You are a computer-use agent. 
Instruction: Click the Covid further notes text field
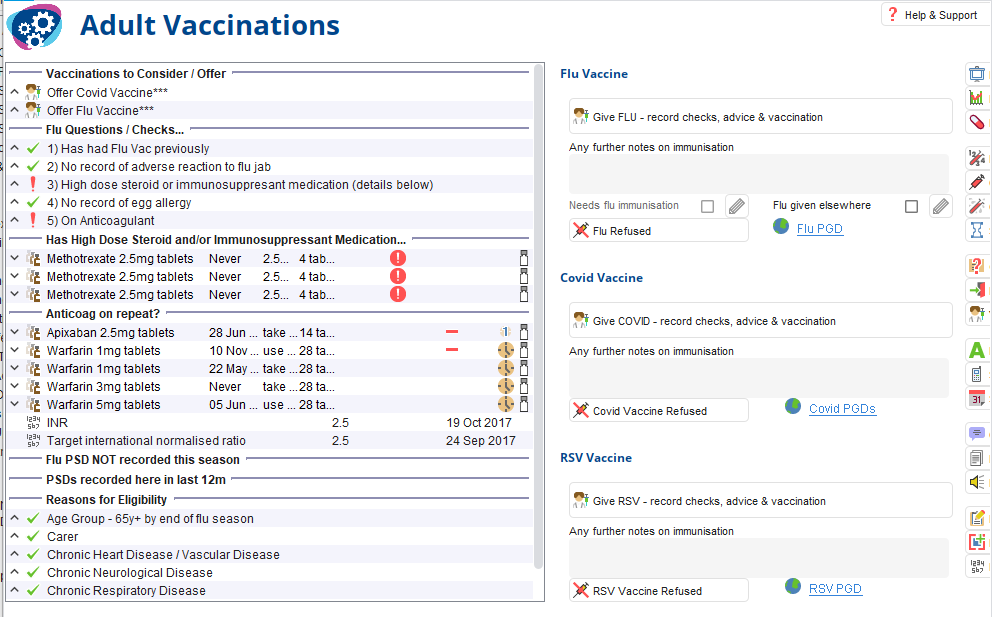pos(759,378)
